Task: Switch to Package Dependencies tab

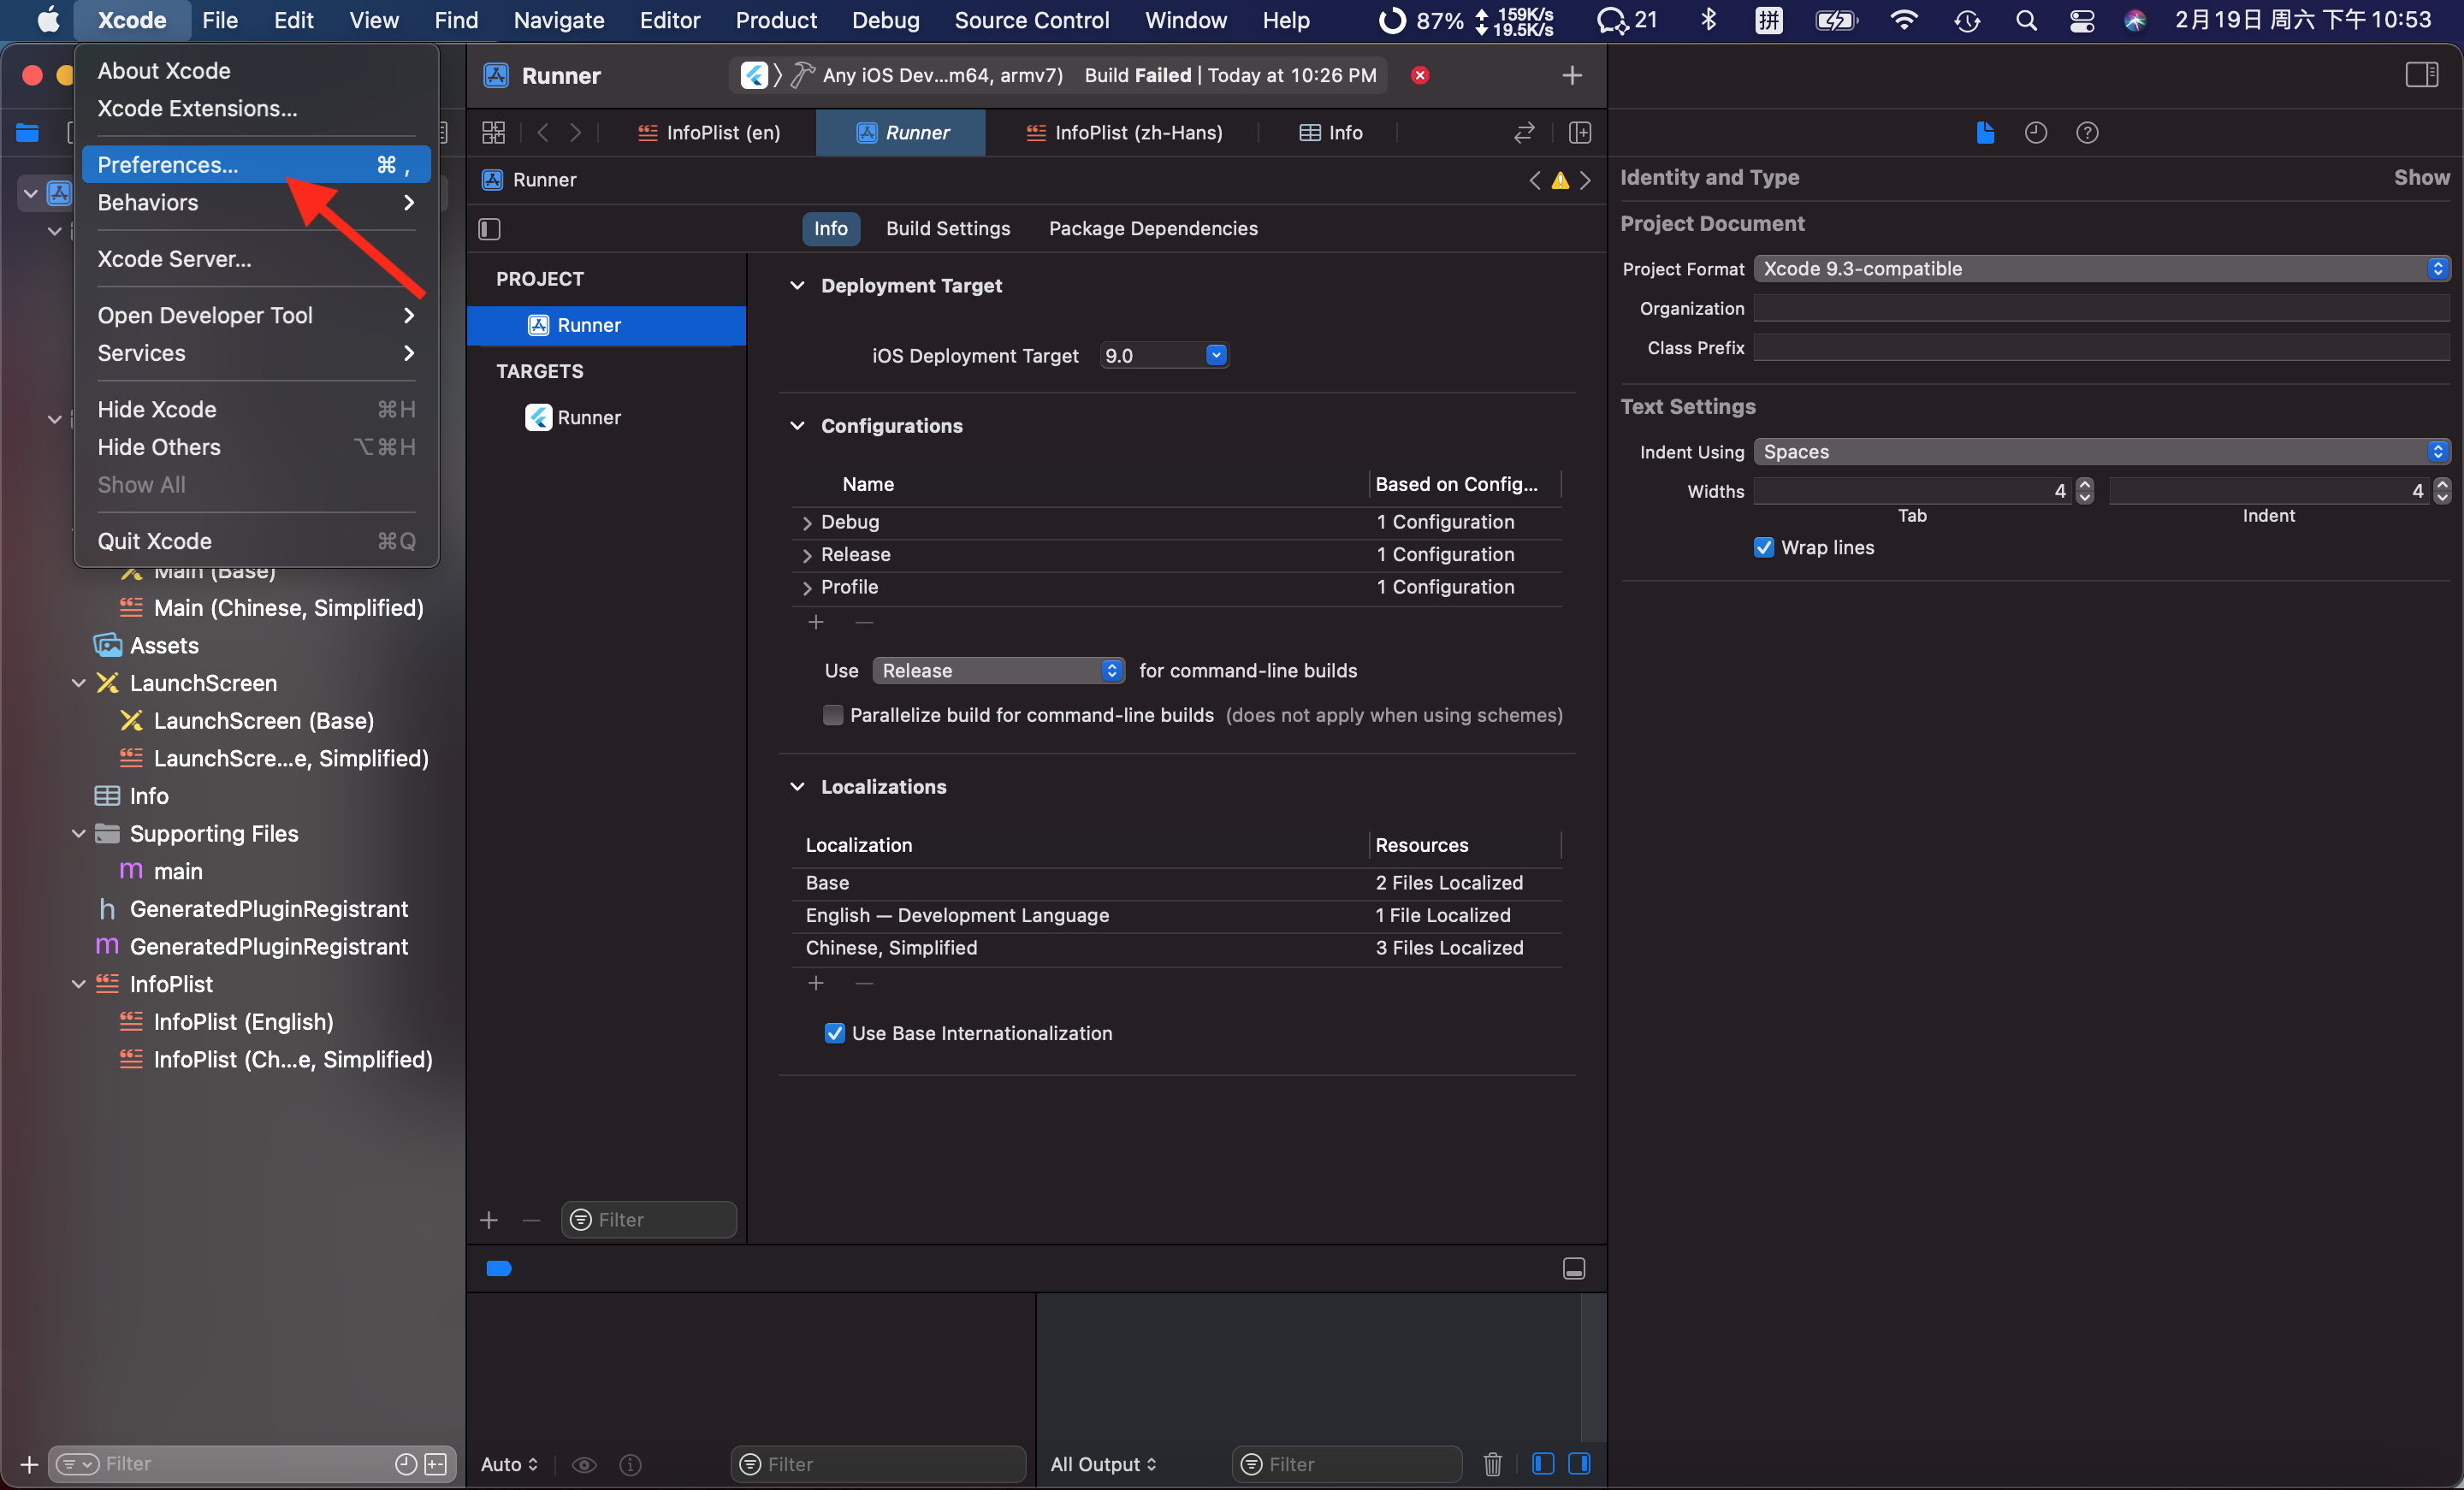Action: [1152, 229]
